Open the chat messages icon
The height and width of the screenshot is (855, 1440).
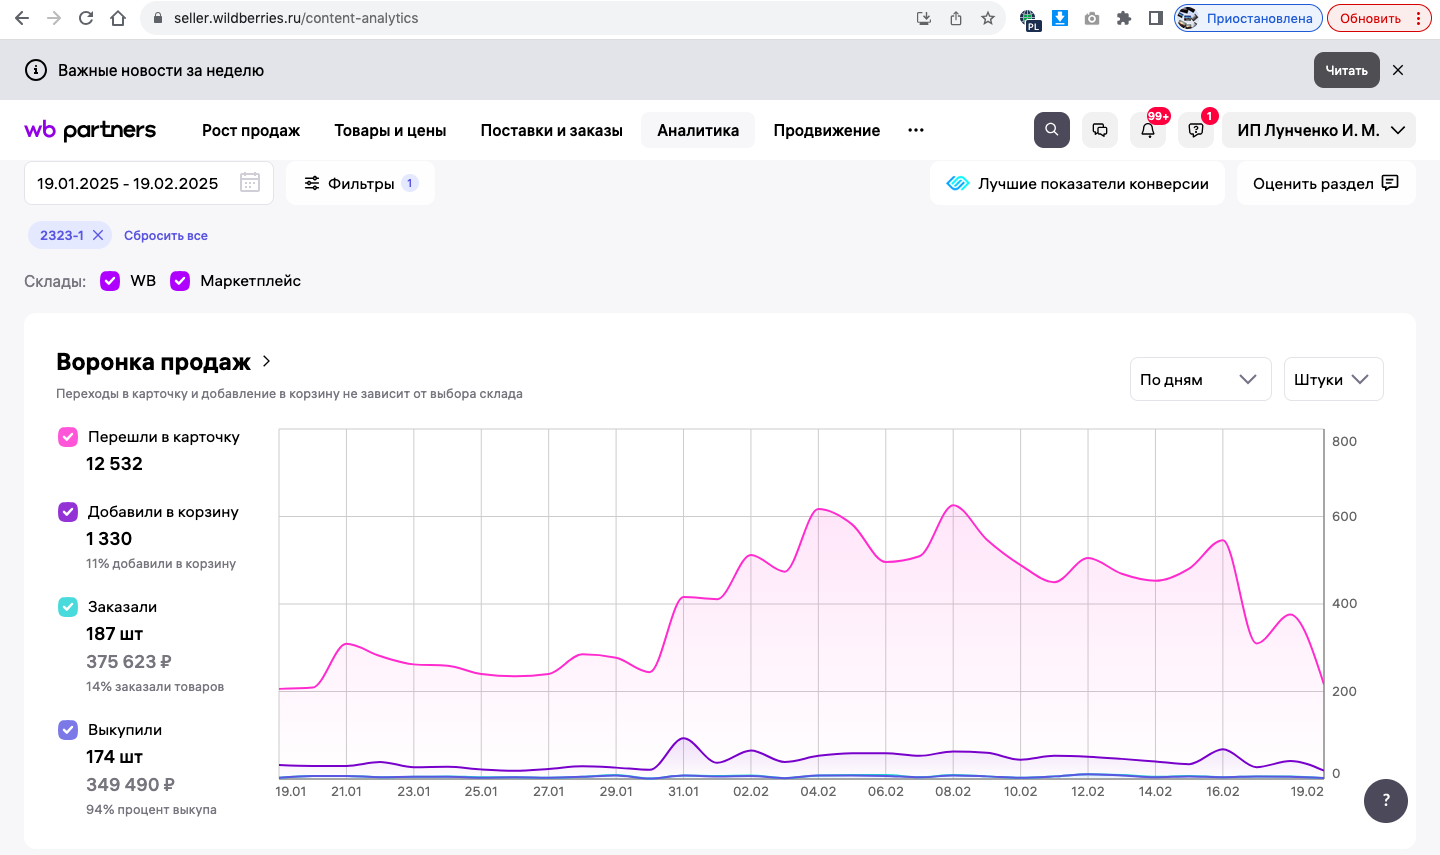pos(1100,130)
